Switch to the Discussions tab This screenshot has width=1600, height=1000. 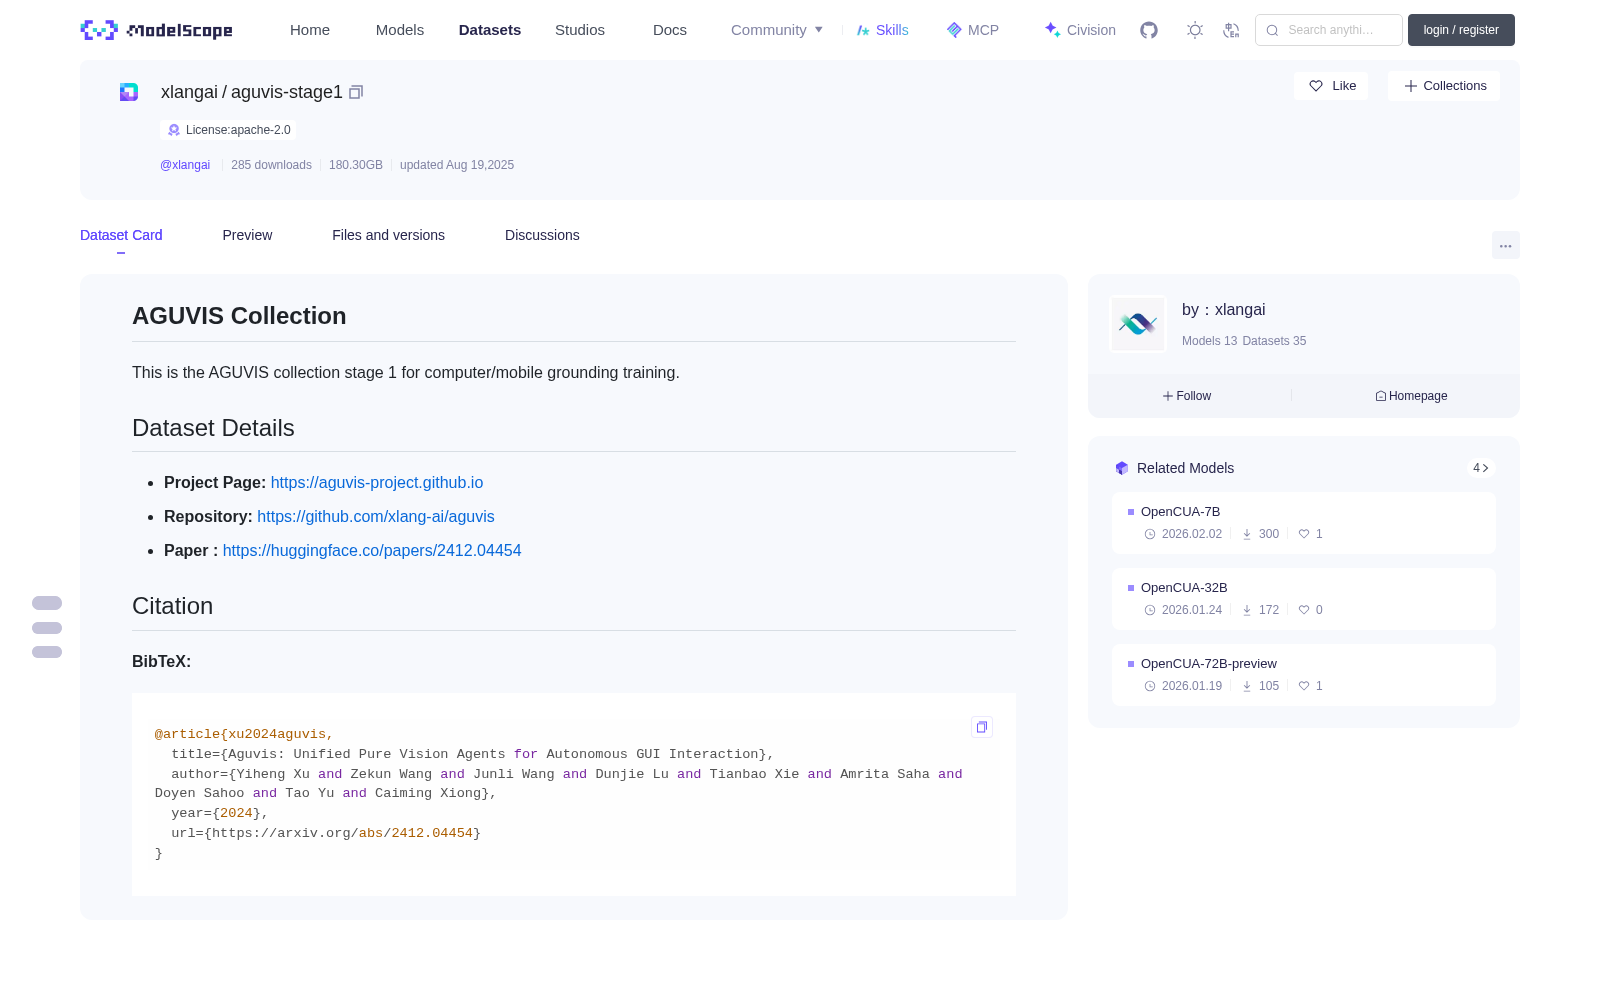pyautogui.click(x=542, y=235)
